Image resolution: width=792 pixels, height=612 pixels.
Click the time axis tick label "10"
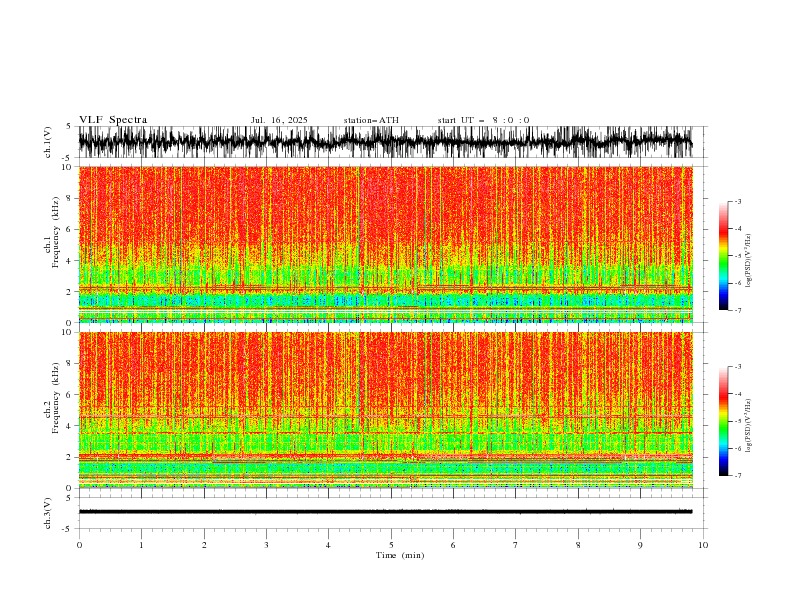point(703,545)
